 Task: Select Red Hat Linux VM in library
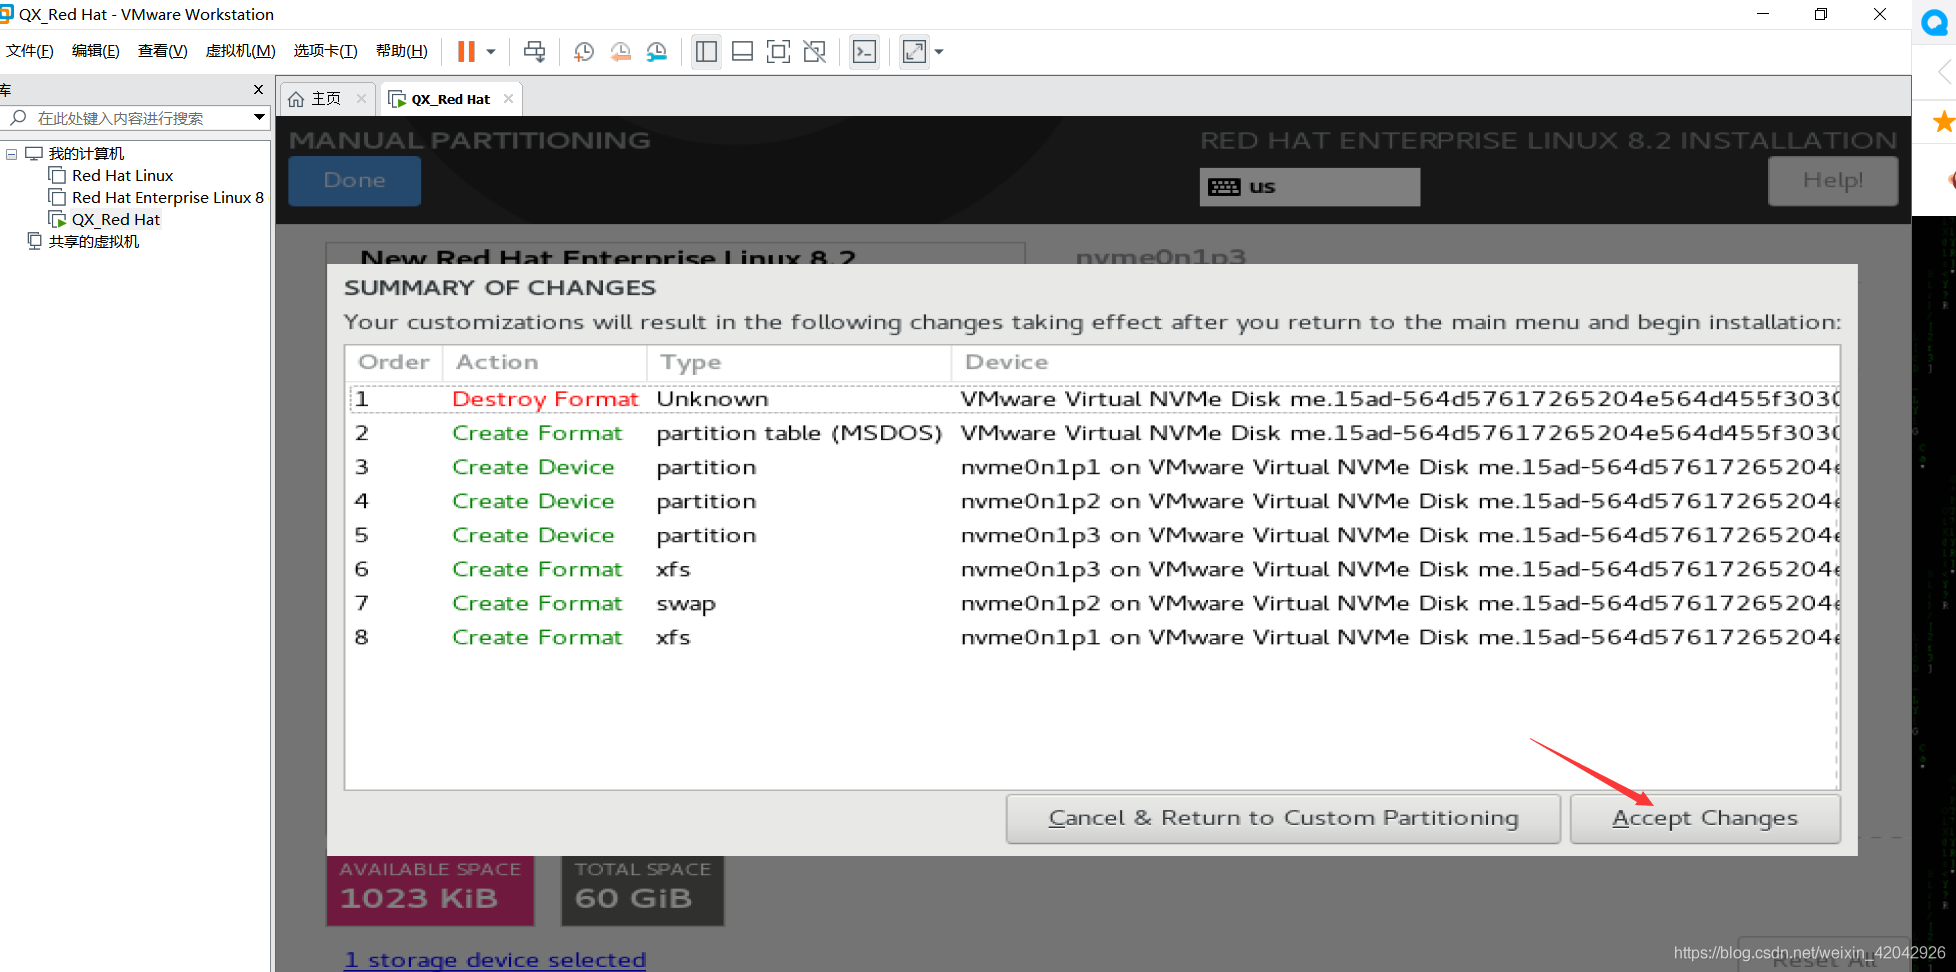[122, 175]
